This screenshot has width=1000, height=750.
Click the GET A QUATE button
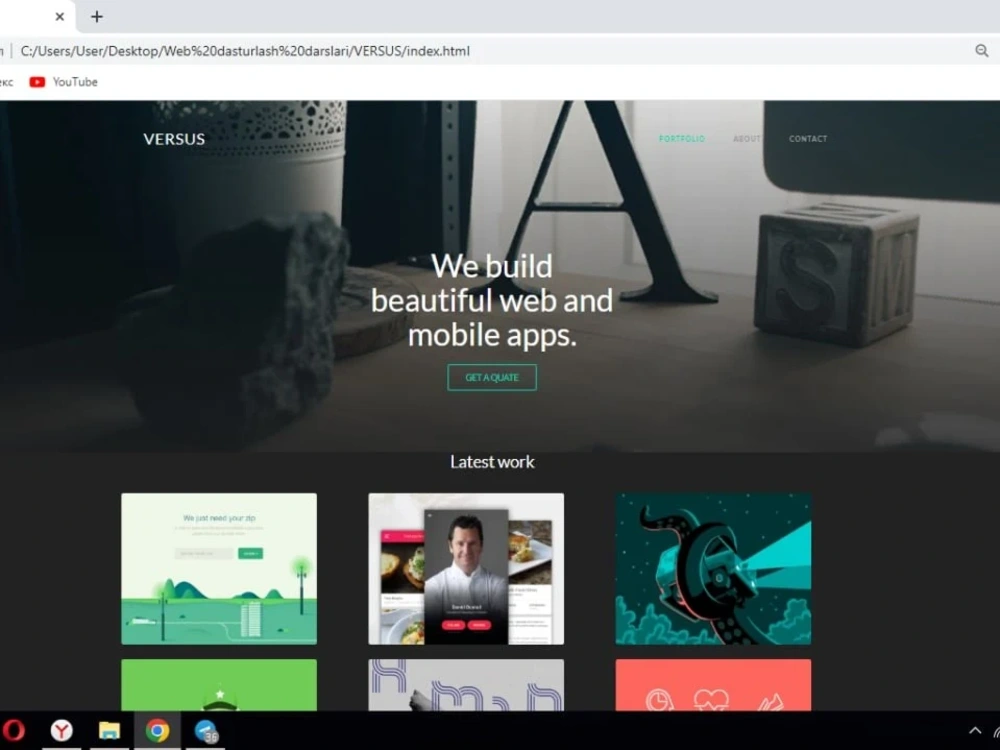point(491,377)
